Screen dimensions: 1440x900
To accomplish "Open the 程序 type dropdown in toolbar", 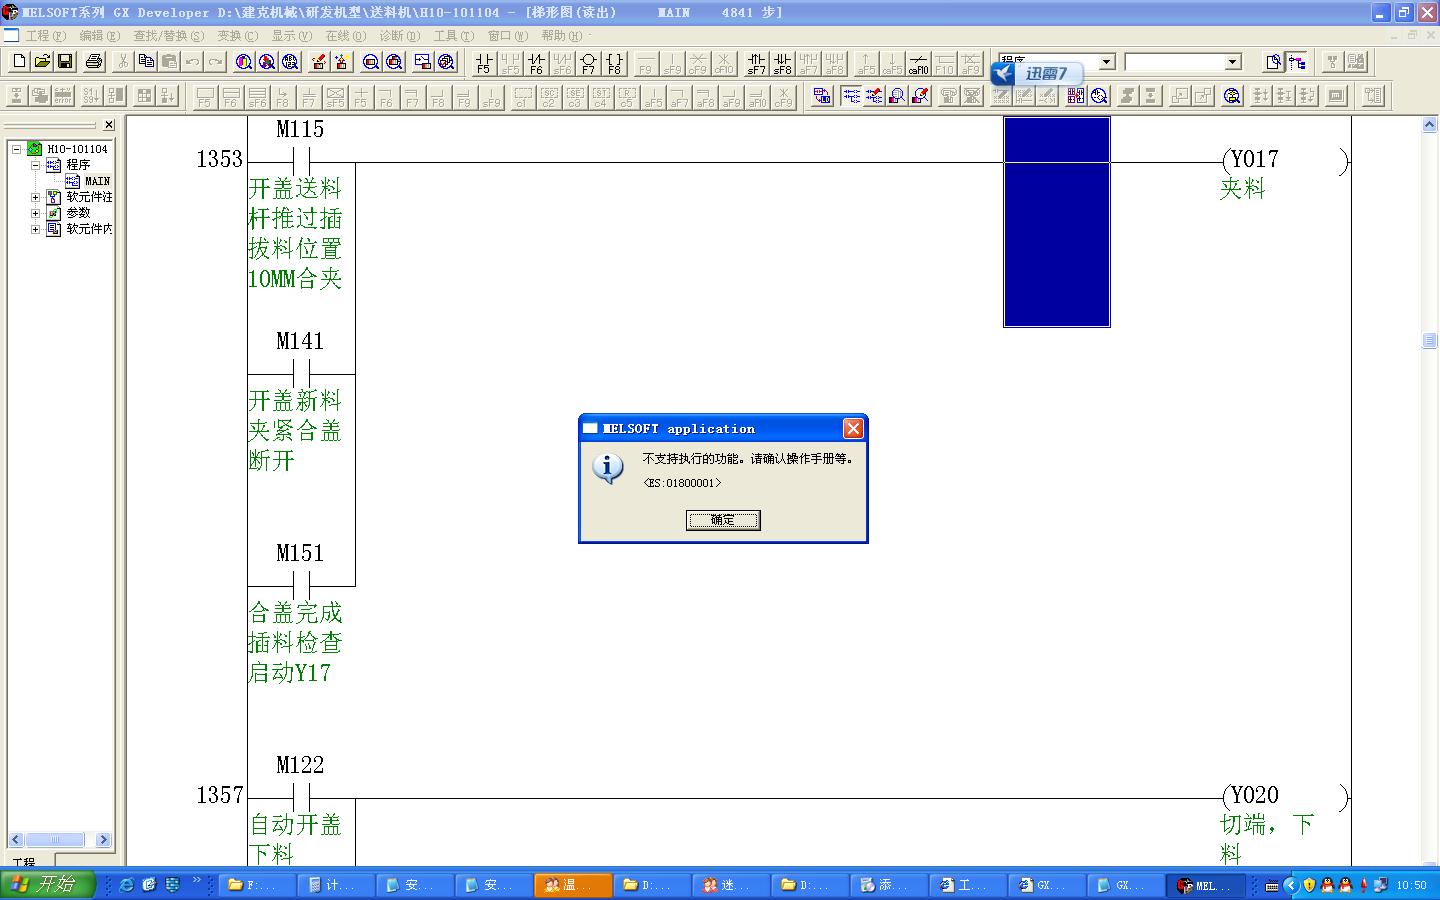I will pyautogui.click(x=1106, y=62).
